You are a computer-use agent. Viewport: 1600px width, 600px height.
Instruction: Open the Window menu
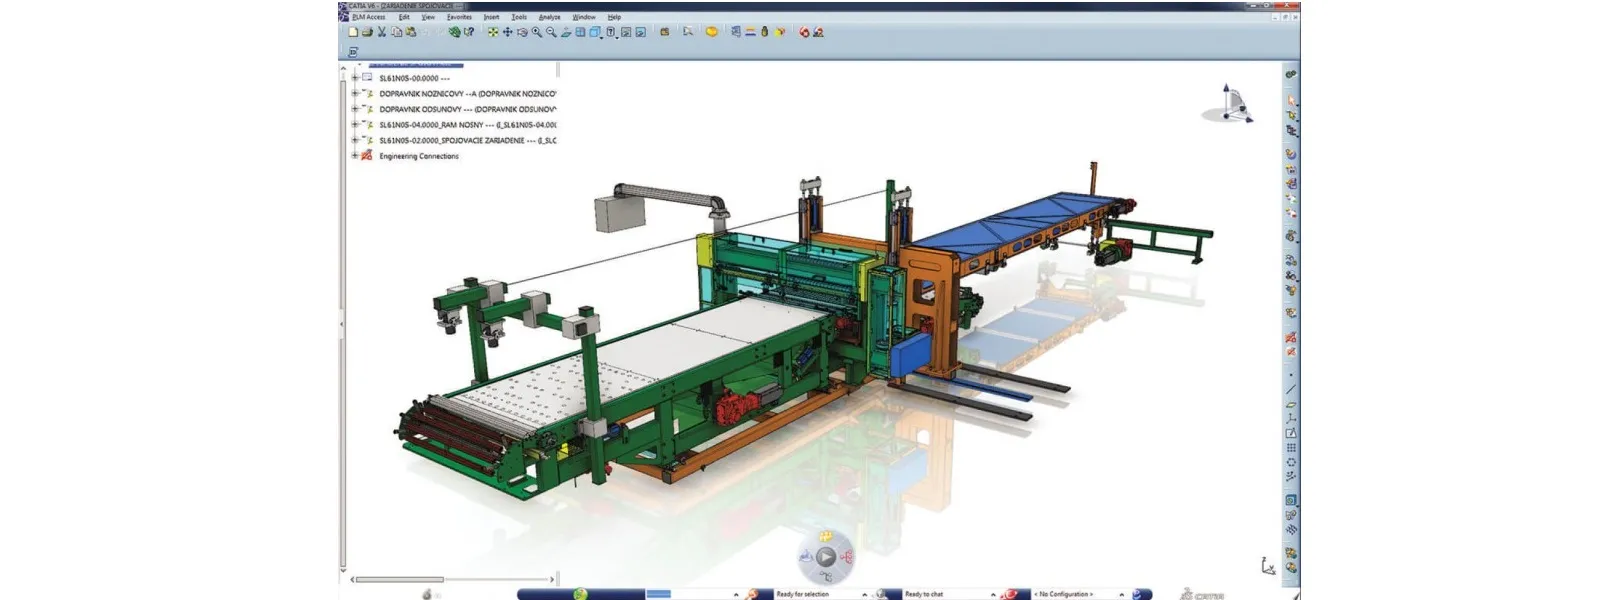point(584,17)
